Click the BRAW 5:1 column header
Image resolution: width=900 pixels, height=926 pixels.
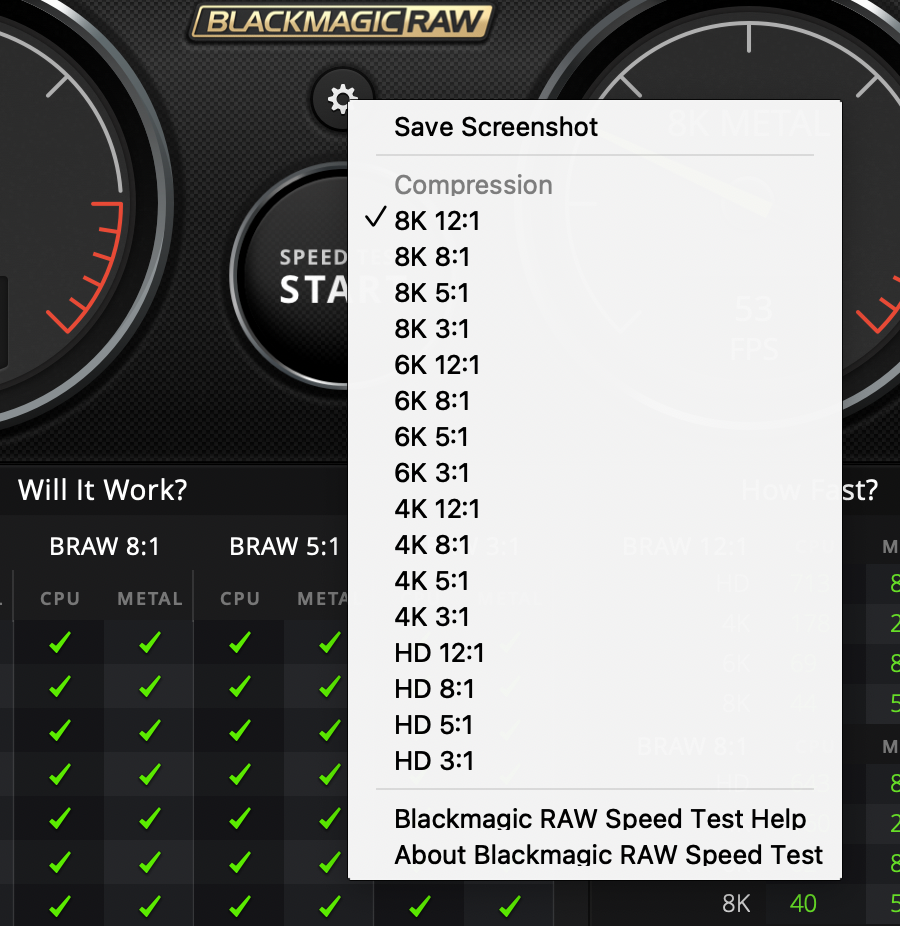pos(285,546)
